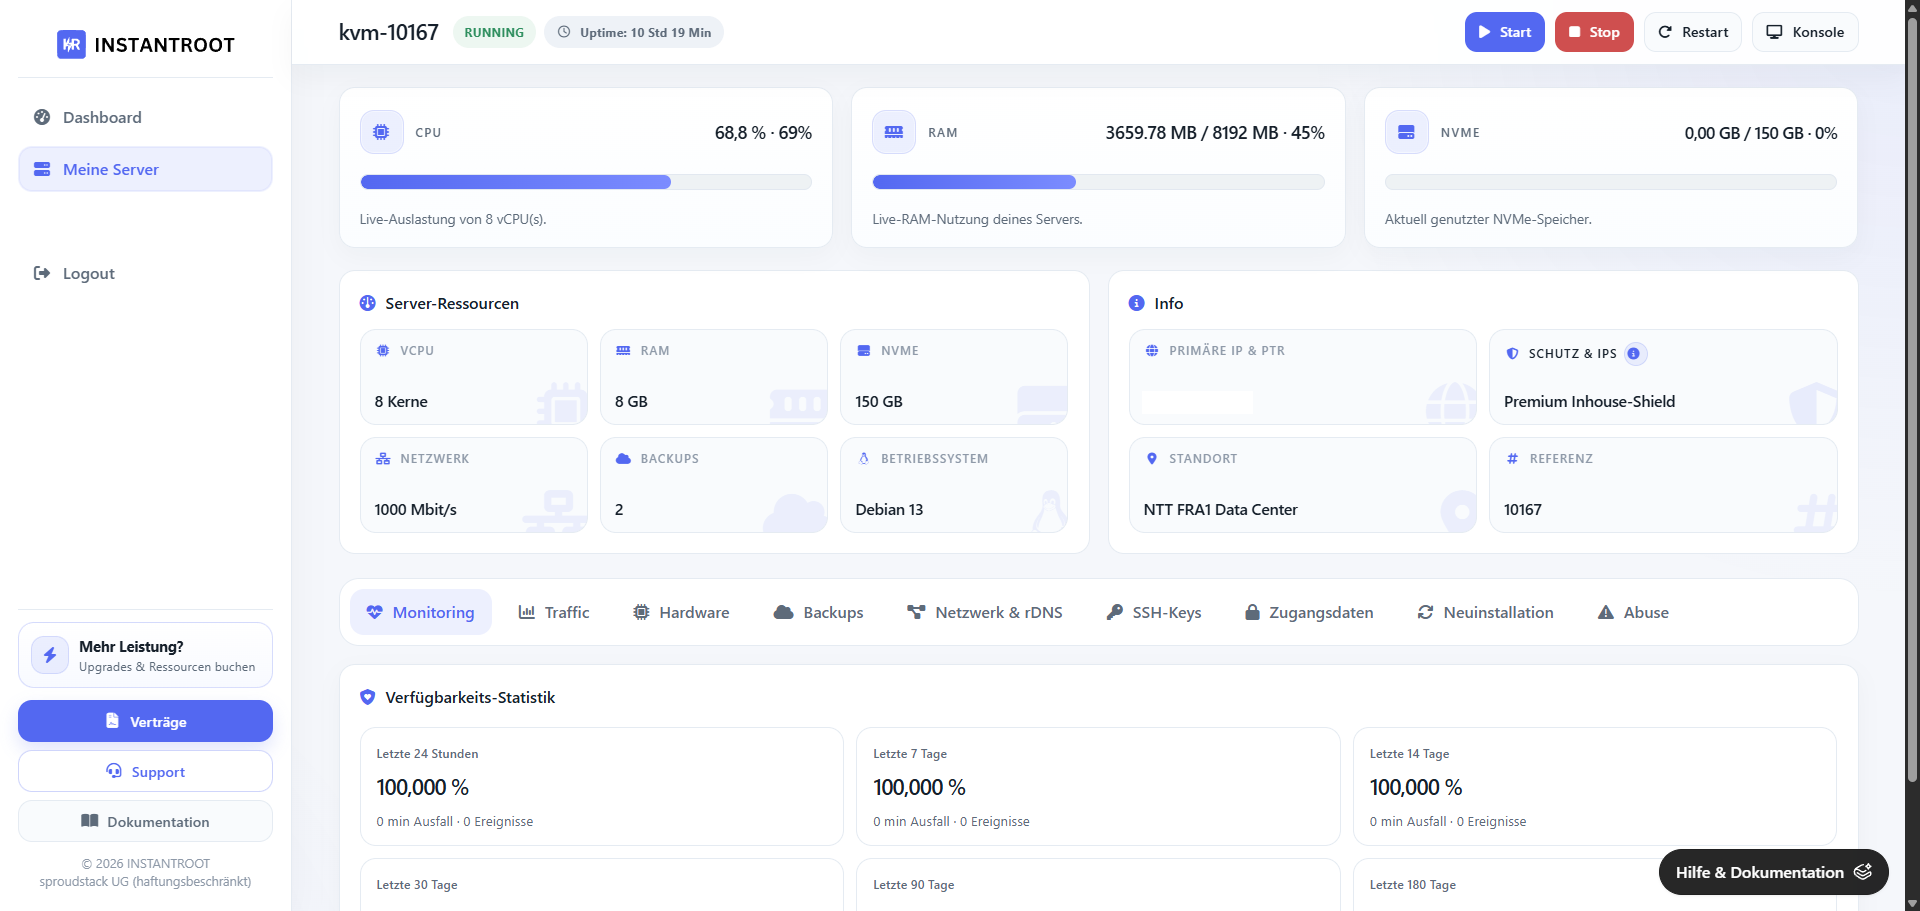The width and height of the screenshot is (1920, 911).
Task: Open the Dokumentation button in sidebar
Action: point(145,821)
